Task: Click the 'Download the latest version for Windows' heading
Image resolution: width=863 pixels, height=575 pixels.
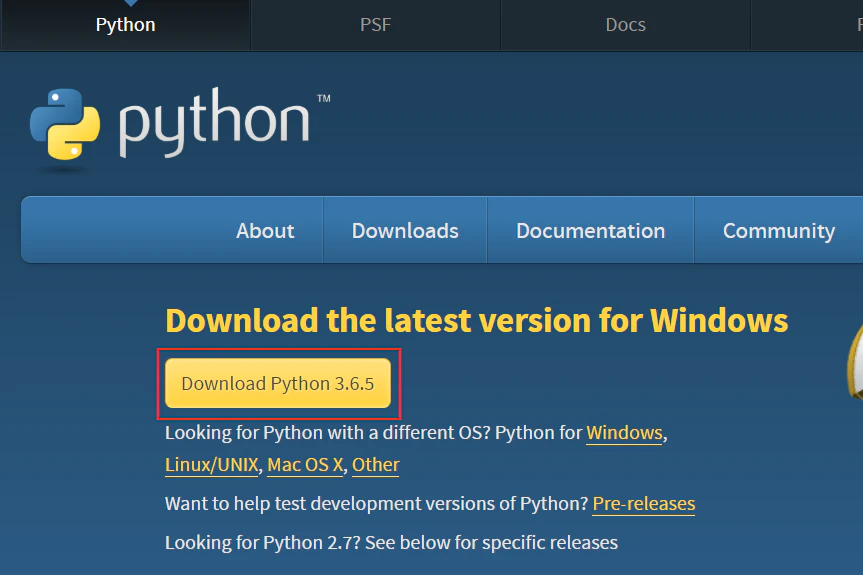Action: pos(477,321)
